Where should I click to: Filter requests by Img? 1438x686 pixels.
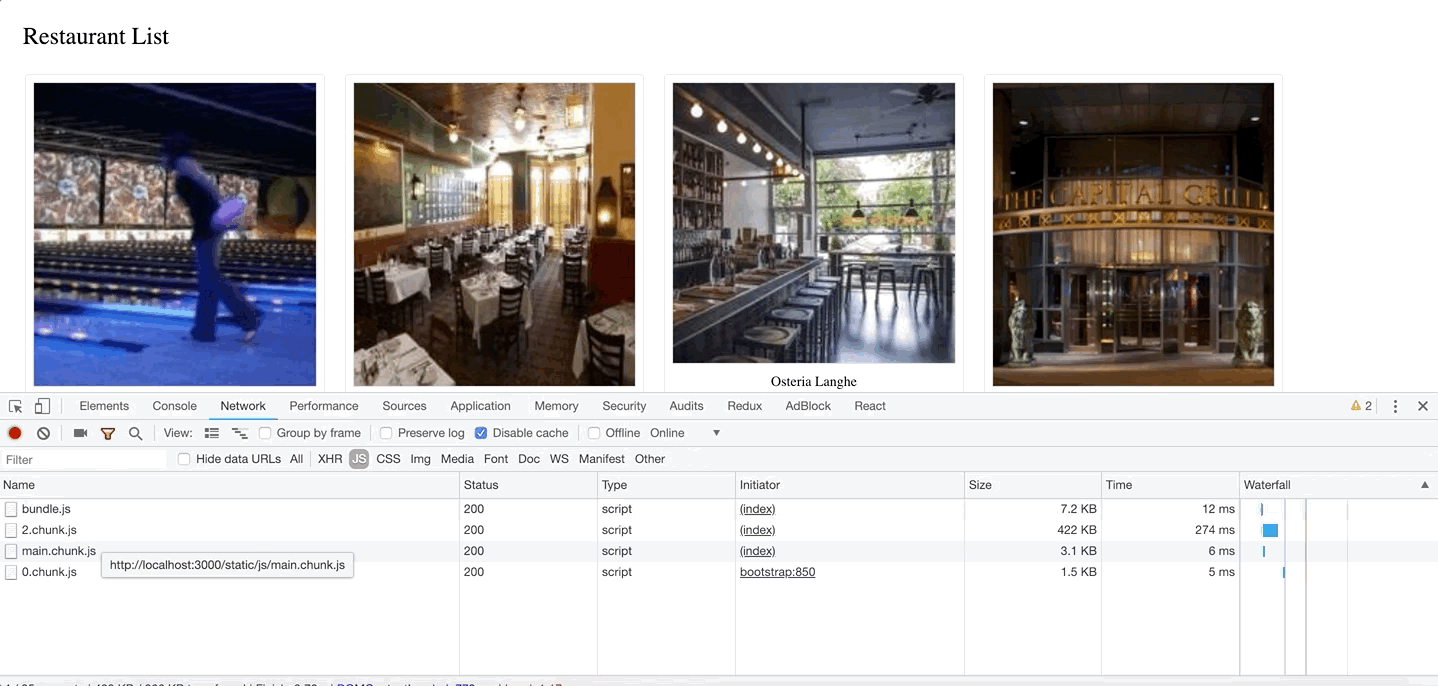[421, 459]
